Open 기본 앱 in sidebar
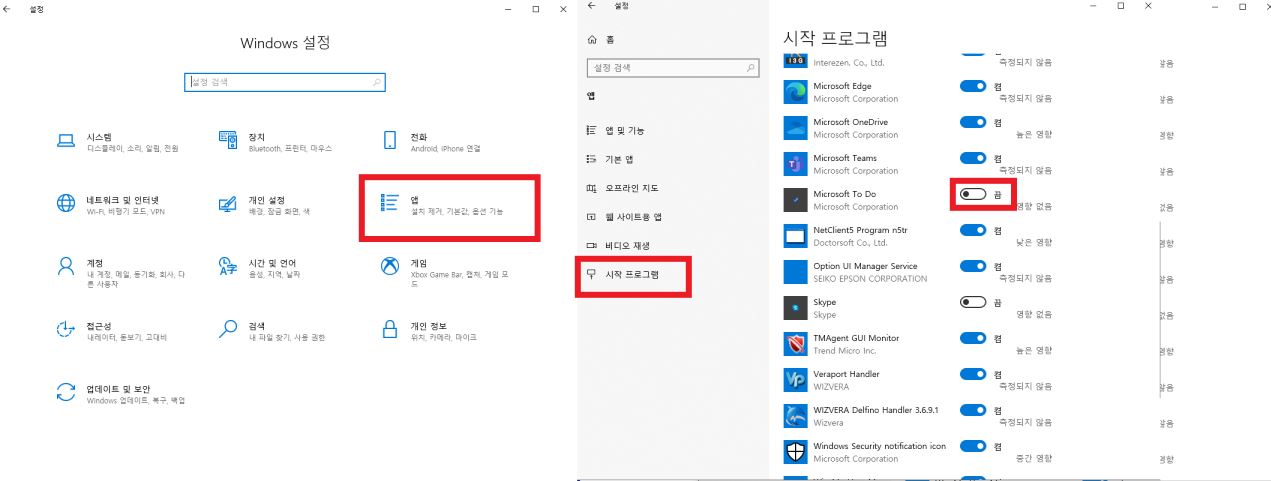The image size is (1271, 481). [610, 160]
